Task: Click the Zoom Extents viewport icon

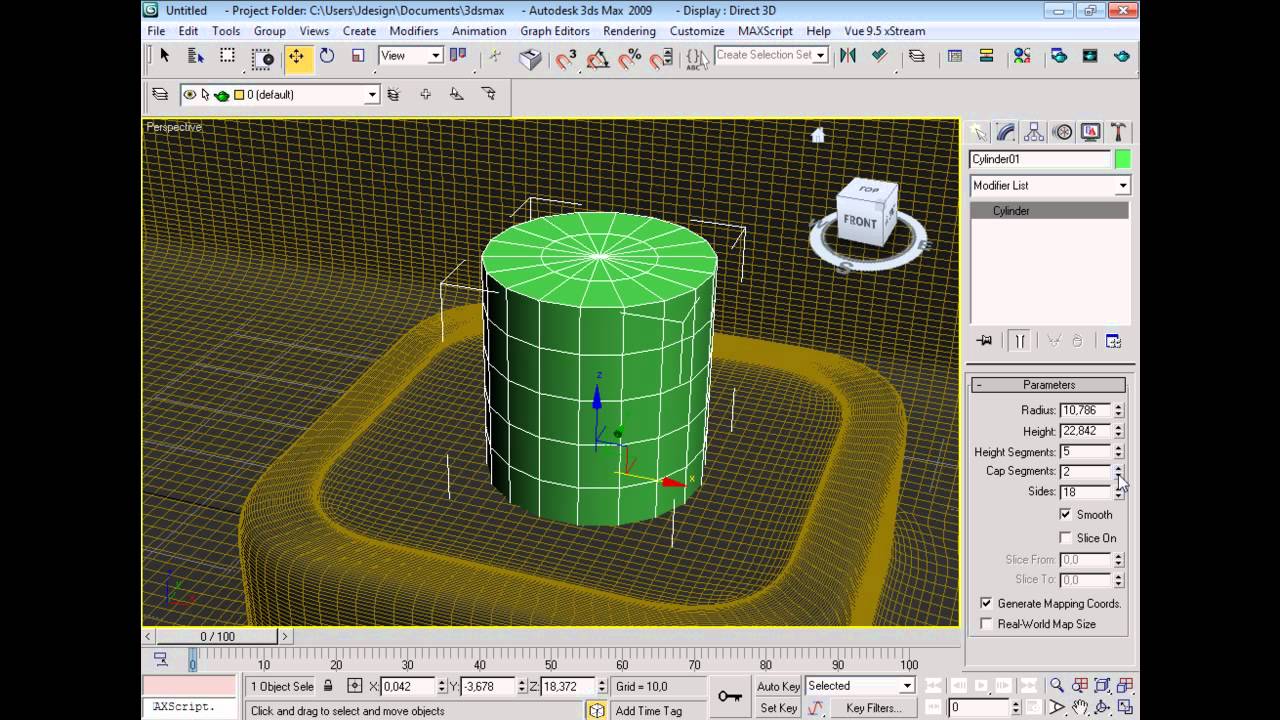Action: [x=1103, y=685]
